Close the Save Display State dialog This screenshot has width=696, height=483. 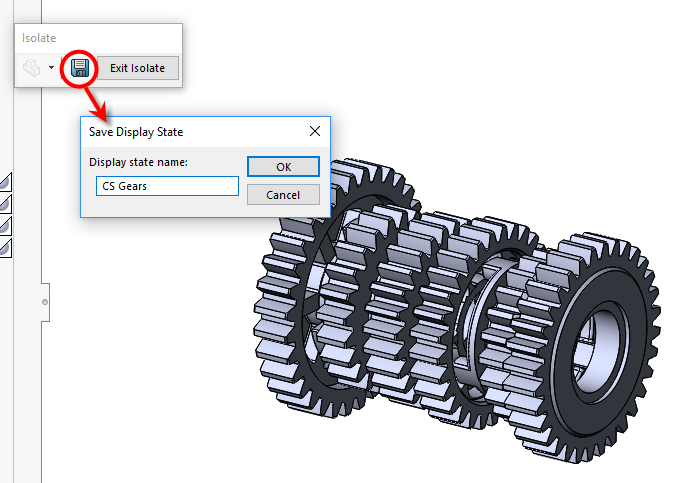click(315, 131)
